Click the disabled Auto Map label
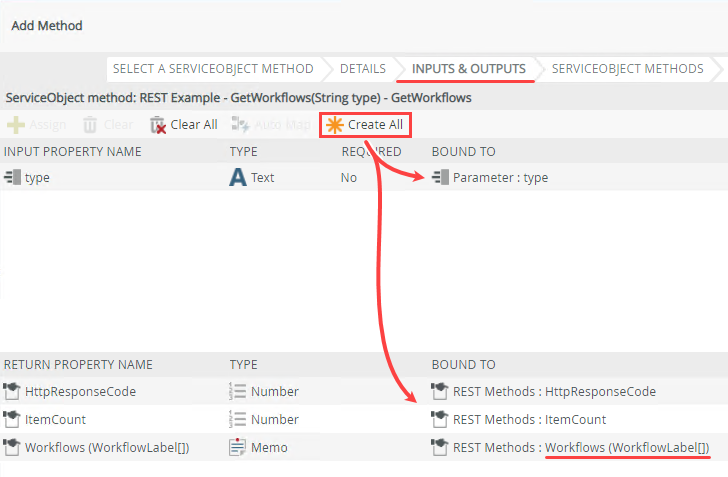This screenshot has height=477, width=728. [x=282, y=124]
